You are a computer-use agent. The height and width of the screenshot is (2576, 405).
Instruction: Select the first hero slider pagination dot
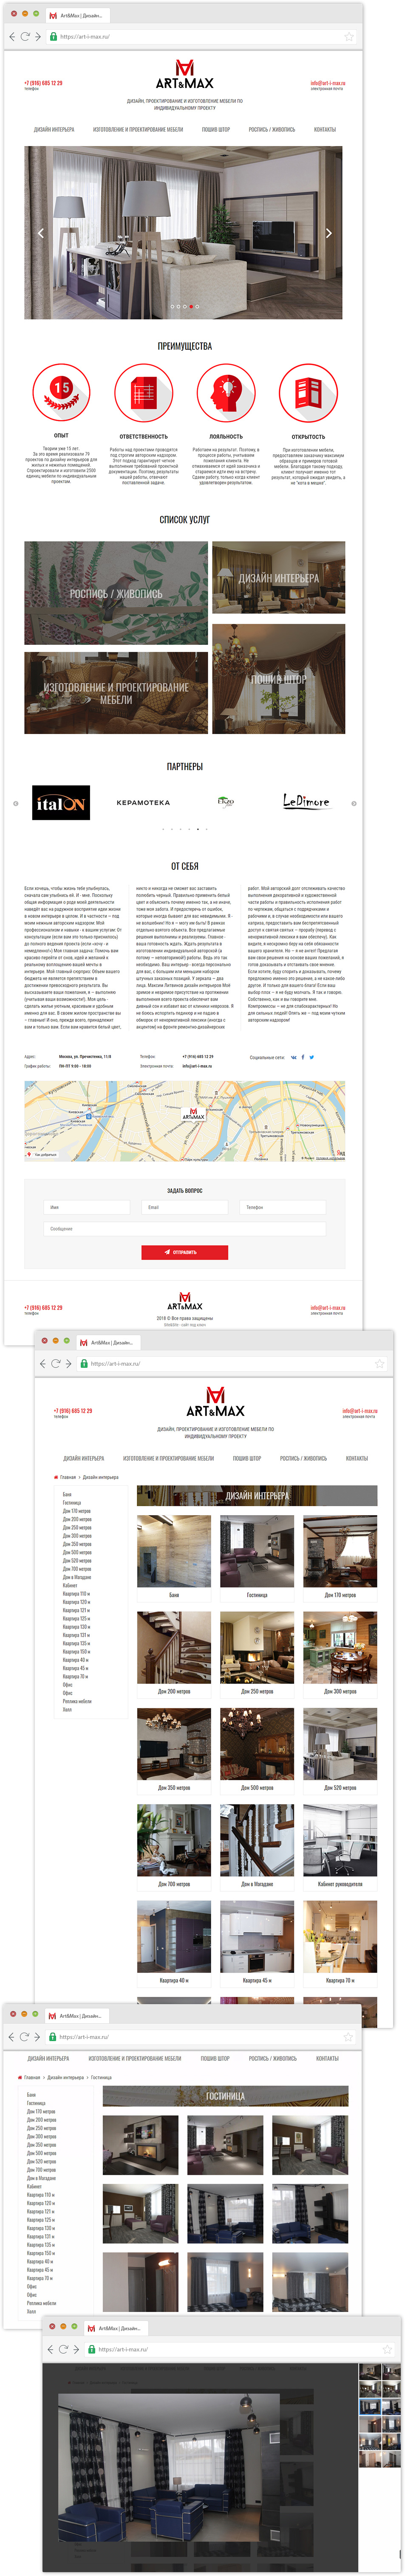click(x=172, y=307)
